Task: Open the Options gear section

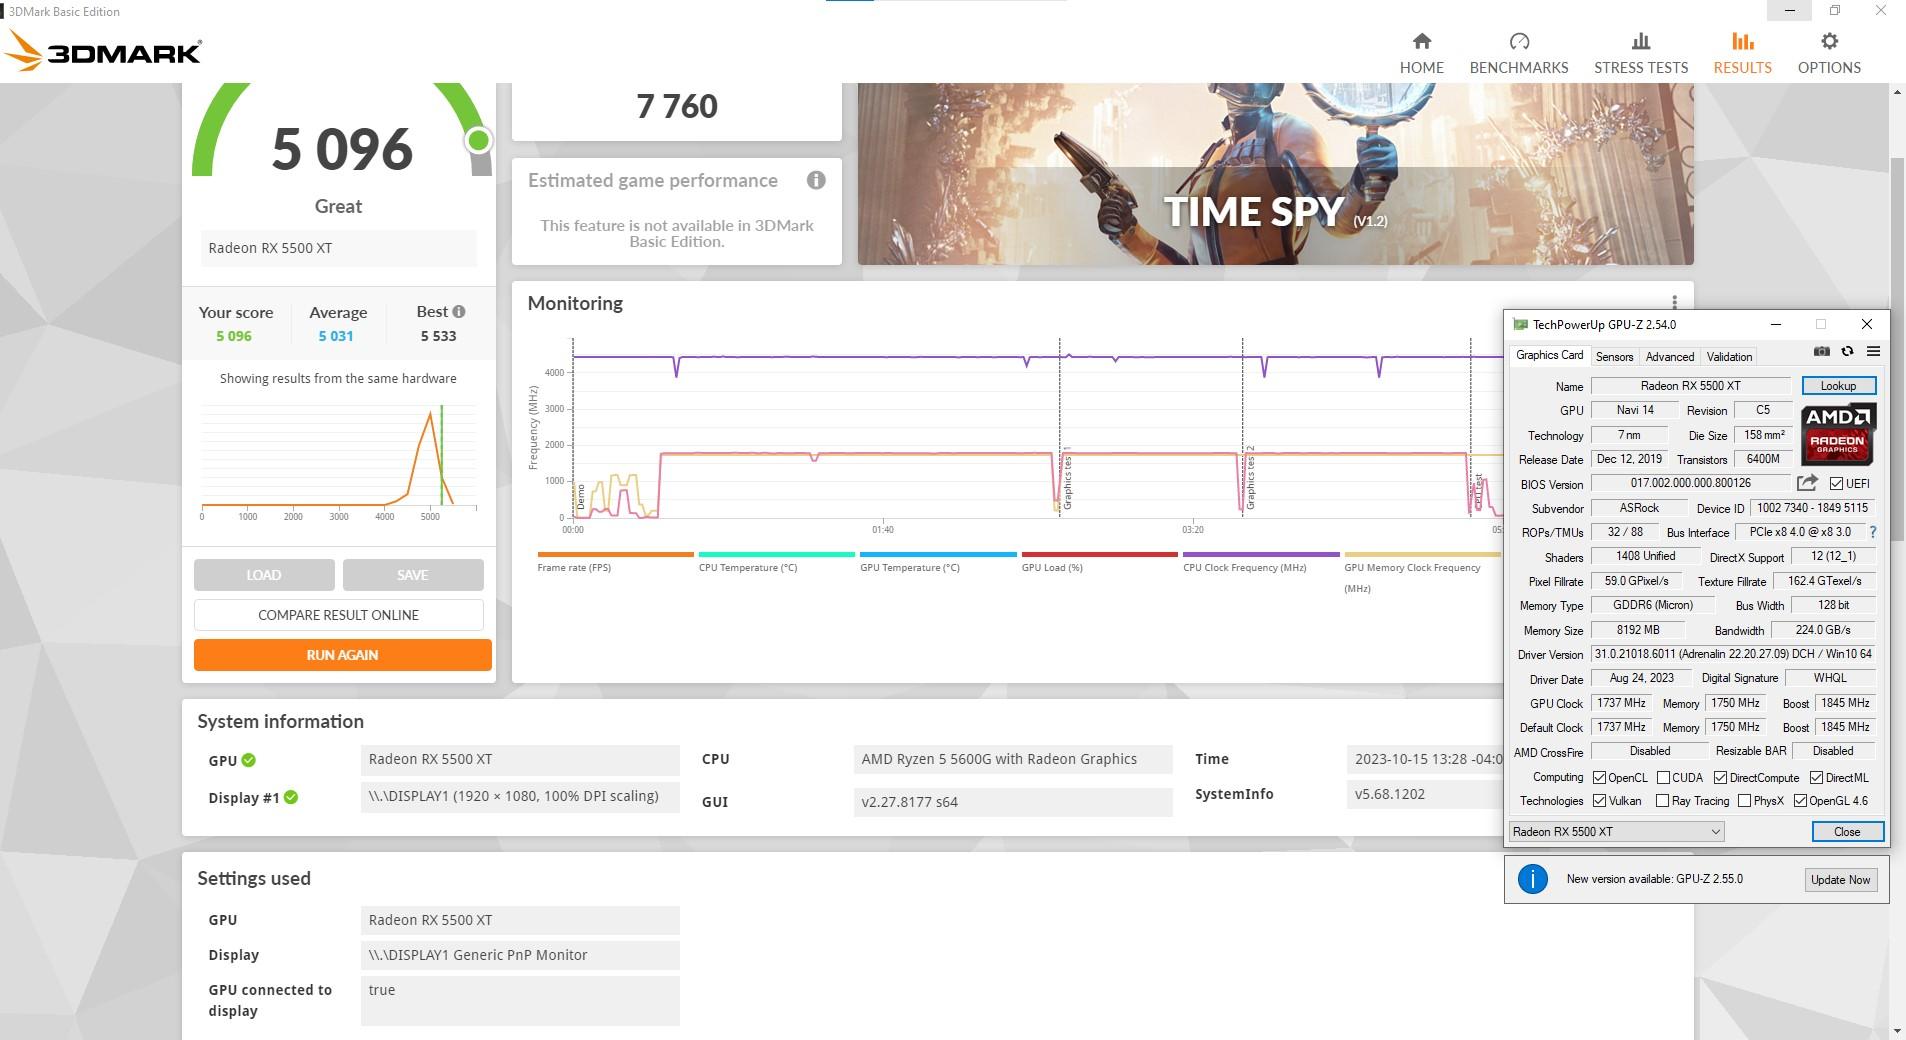Action: click(1829, 53)
